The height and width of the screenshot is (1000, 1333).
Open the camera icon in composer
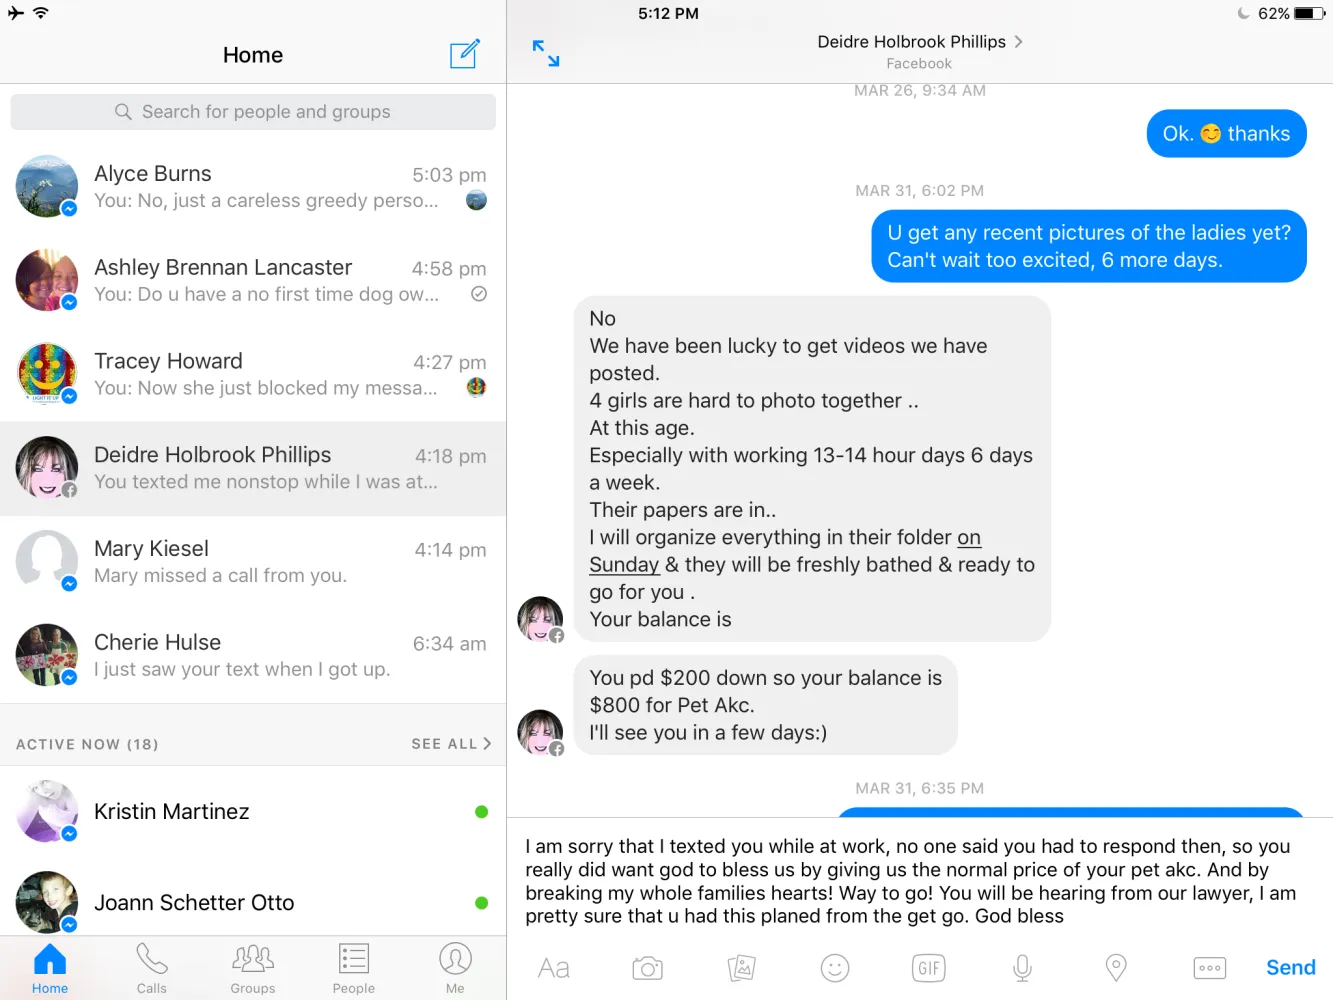(x=647, y=968)
